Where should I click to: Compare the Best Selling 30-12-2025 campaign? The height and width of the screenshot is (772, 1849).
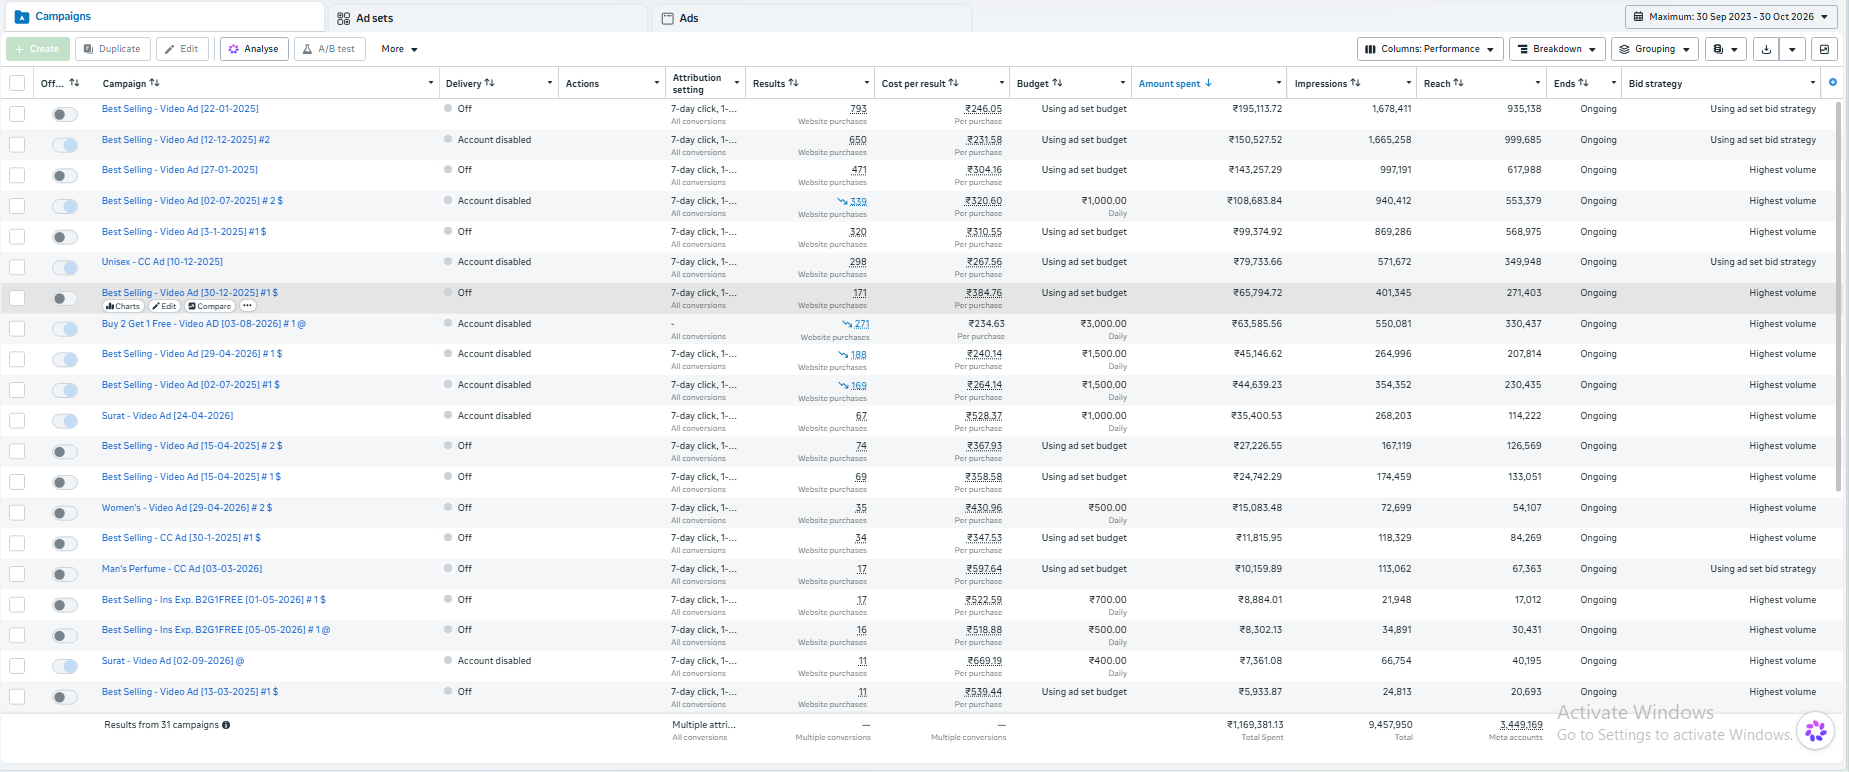[210, 306]
